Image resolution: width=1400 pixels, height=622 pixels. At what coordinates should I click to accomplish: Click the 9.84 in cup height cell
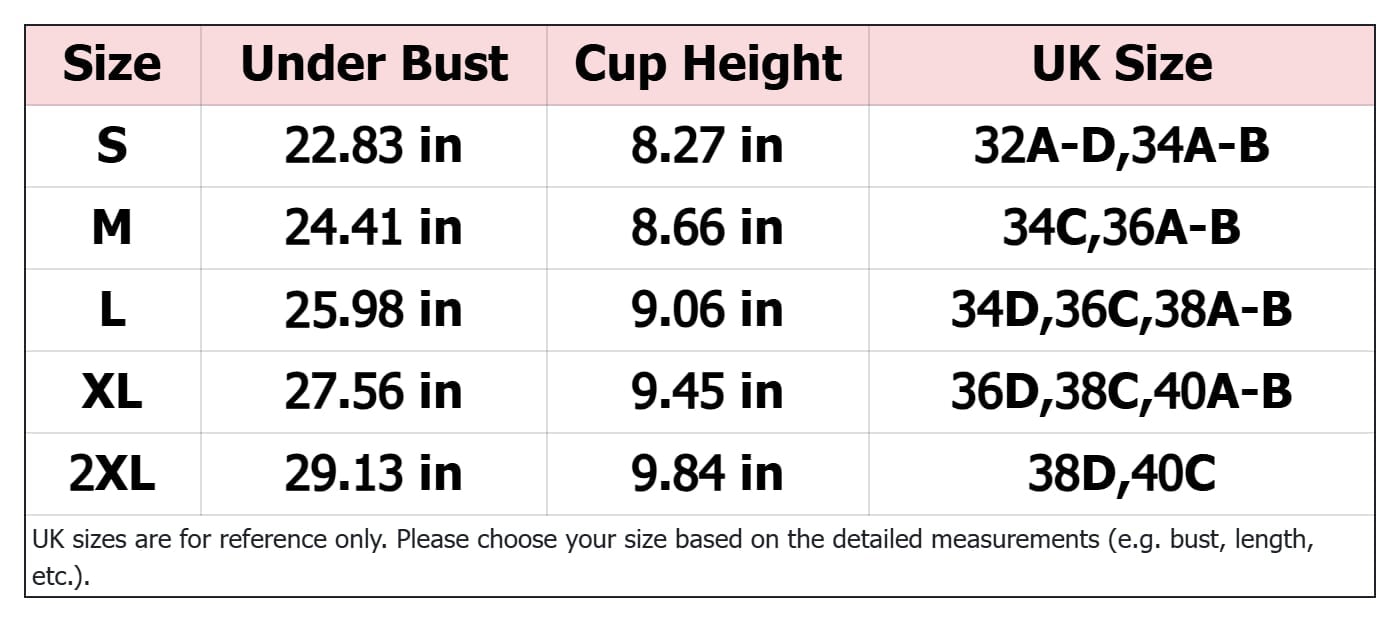pyautogui.click(x=708, y=474)
